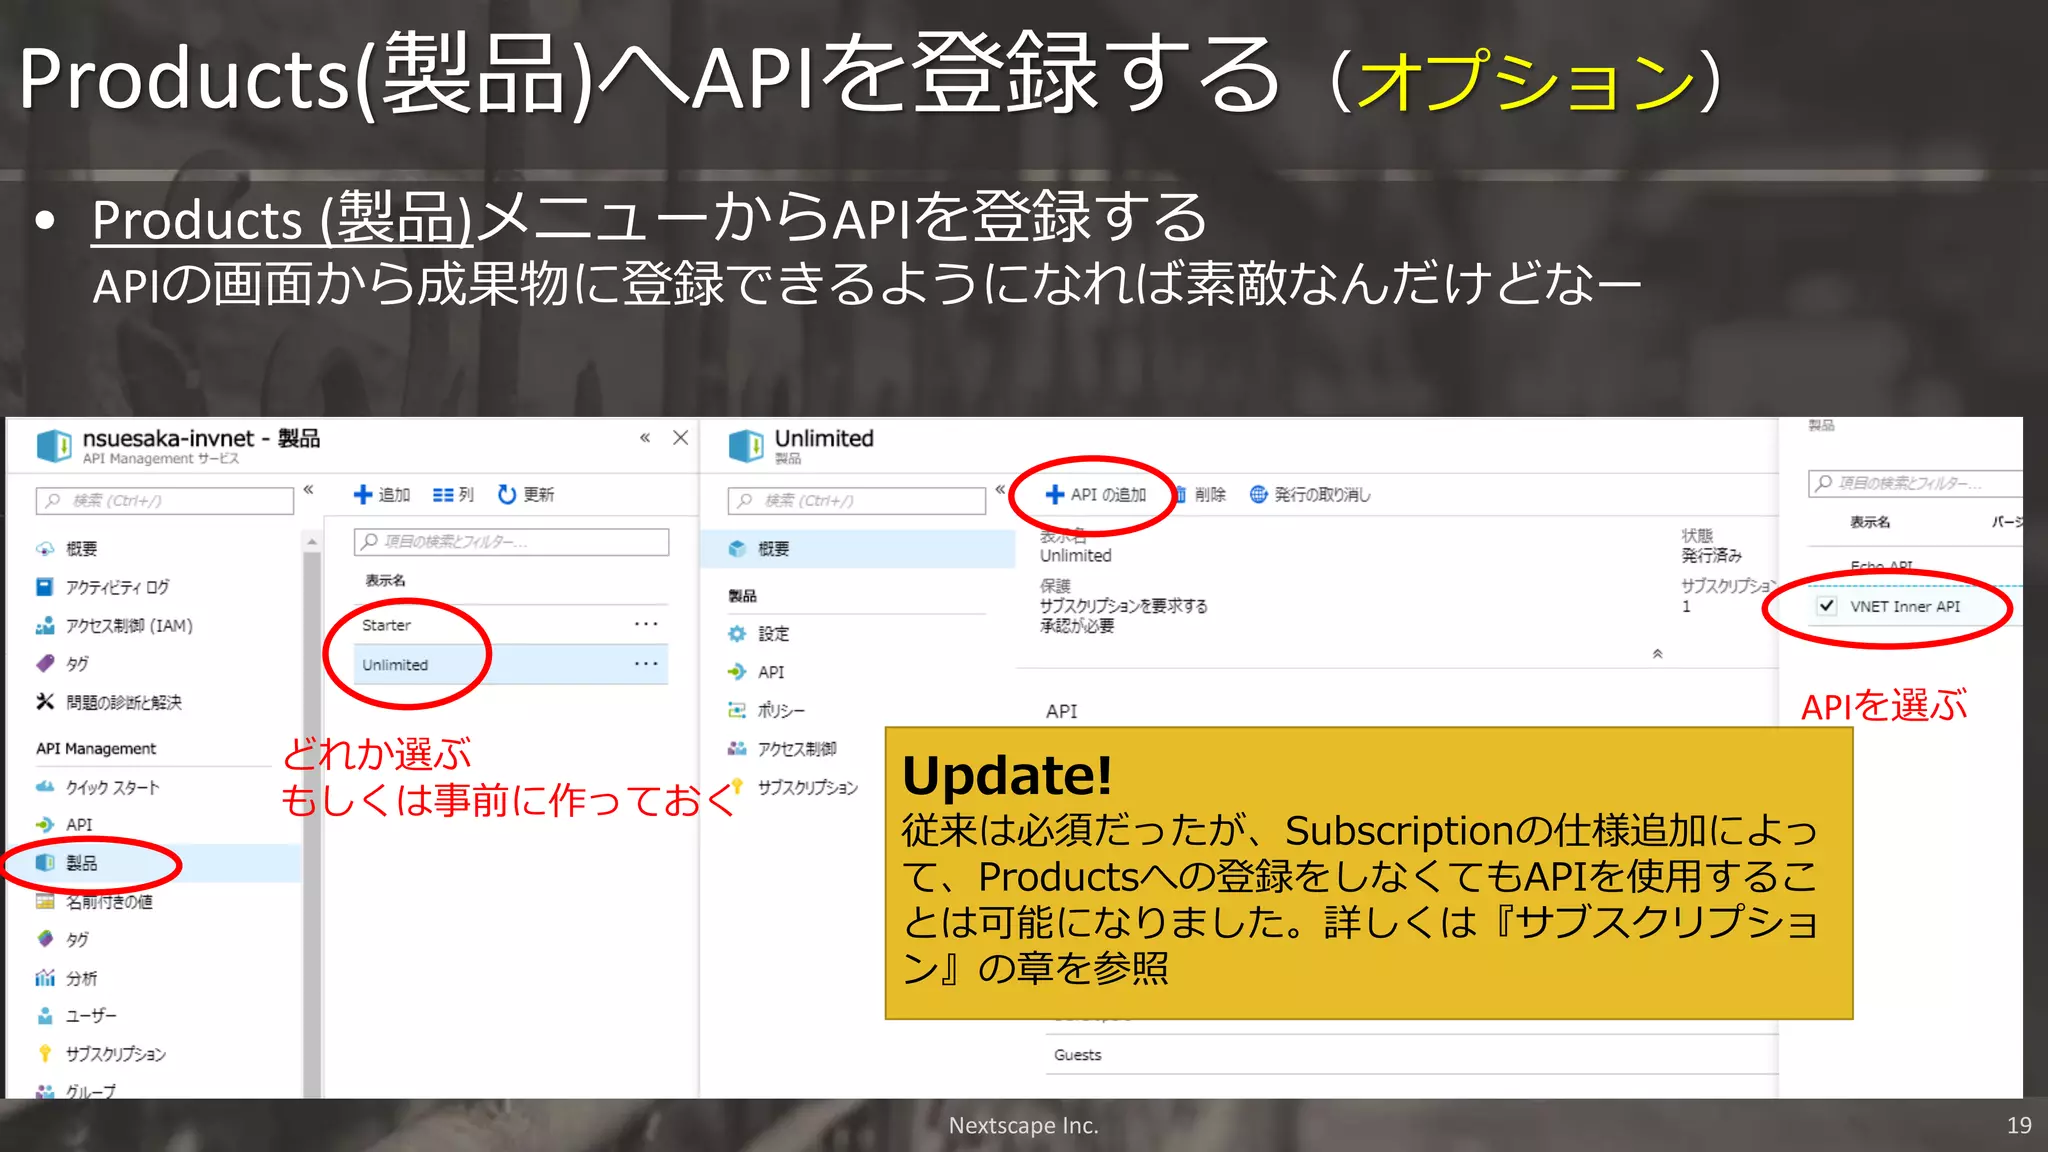This screenshot has height=1152, width=2048.
Task: Click 発行の取り消し globe button
Action: [x=1310, y=494]
